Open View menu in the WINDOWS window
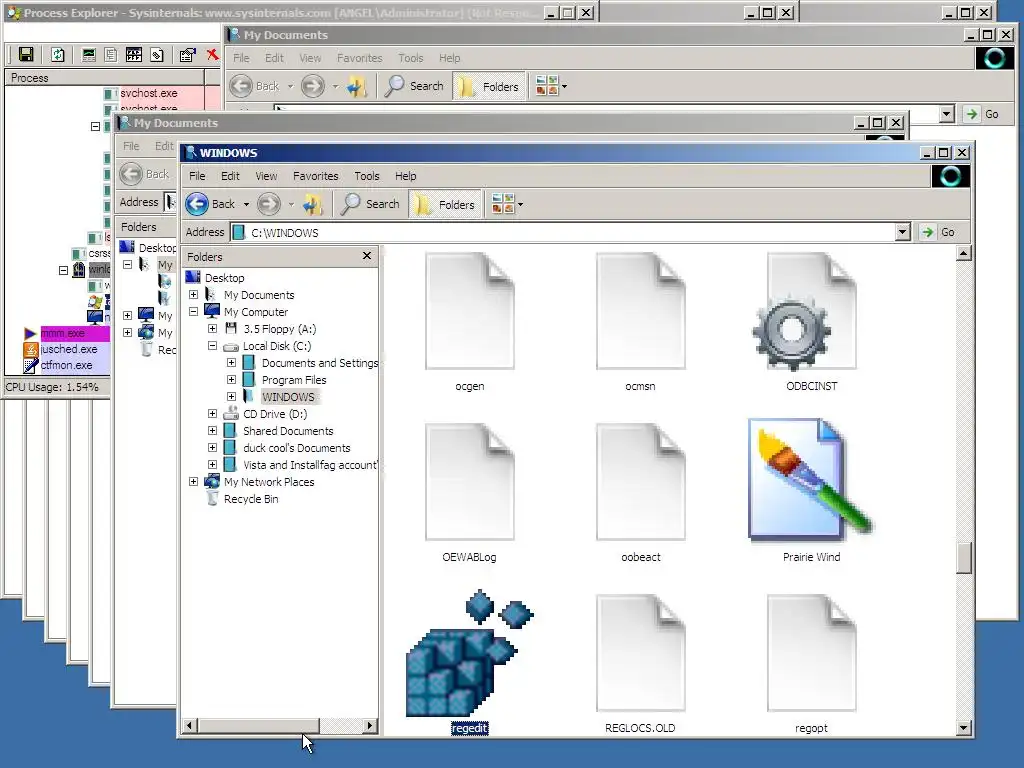 click(x=266, y=176)
